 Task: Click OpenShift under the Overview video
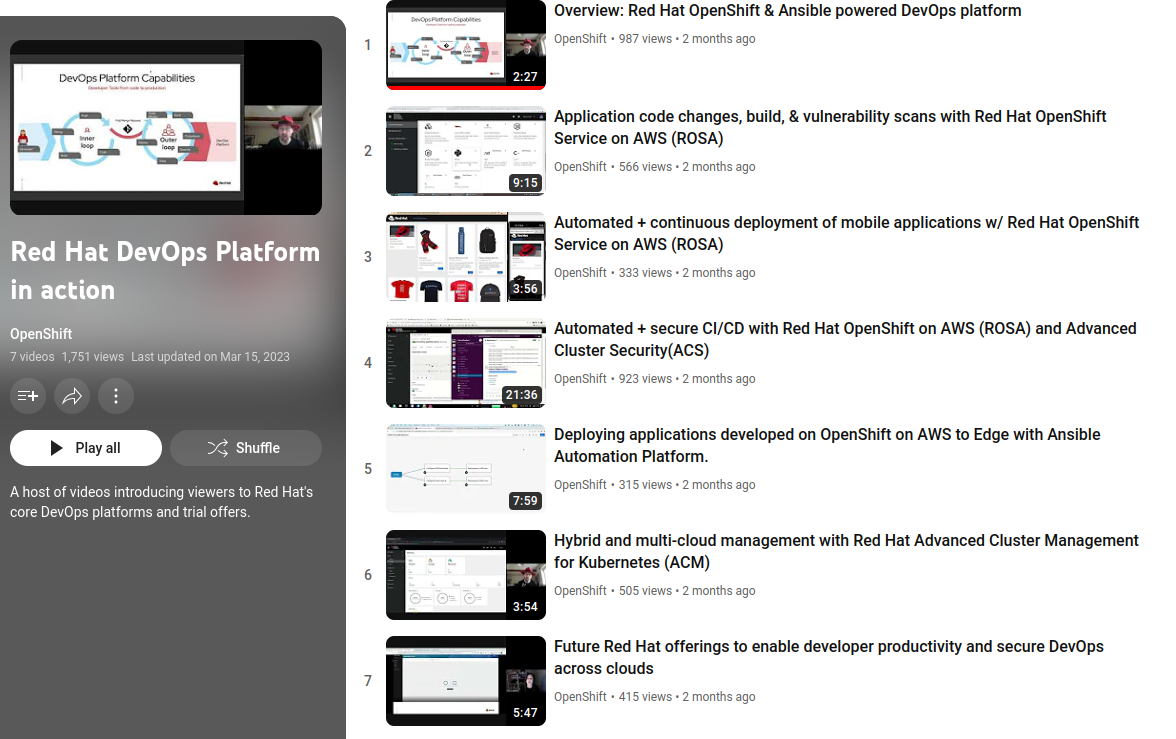(x=580, y=38)
